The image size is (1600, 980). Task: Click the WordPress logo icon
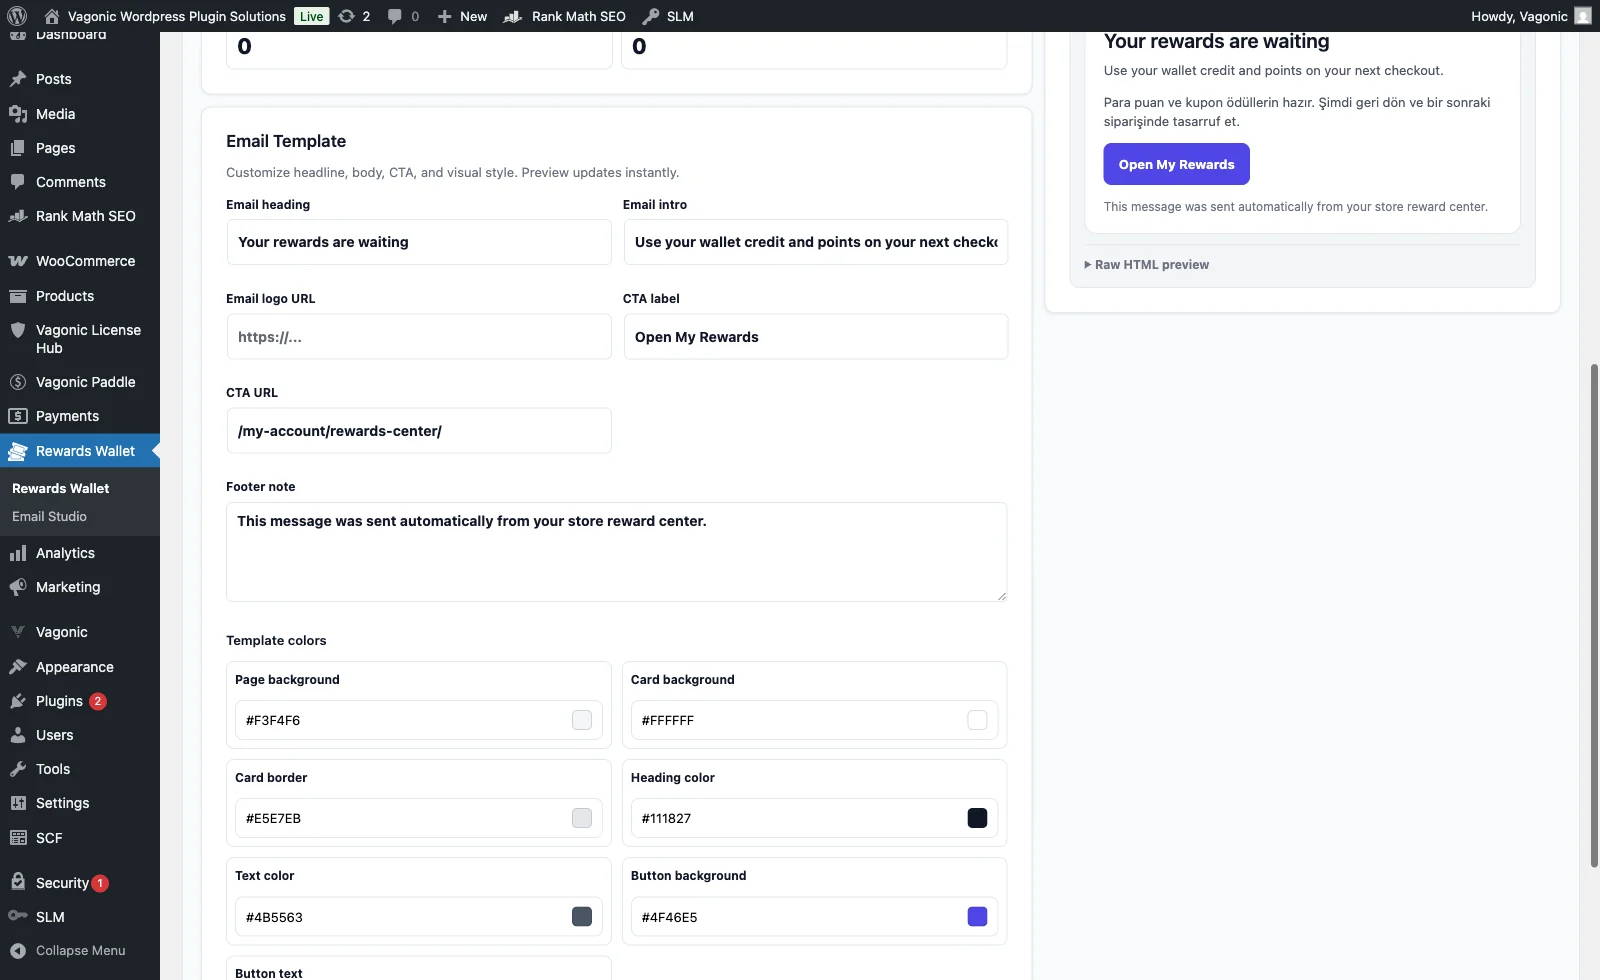pyautogui.click(x=17, y=16)
